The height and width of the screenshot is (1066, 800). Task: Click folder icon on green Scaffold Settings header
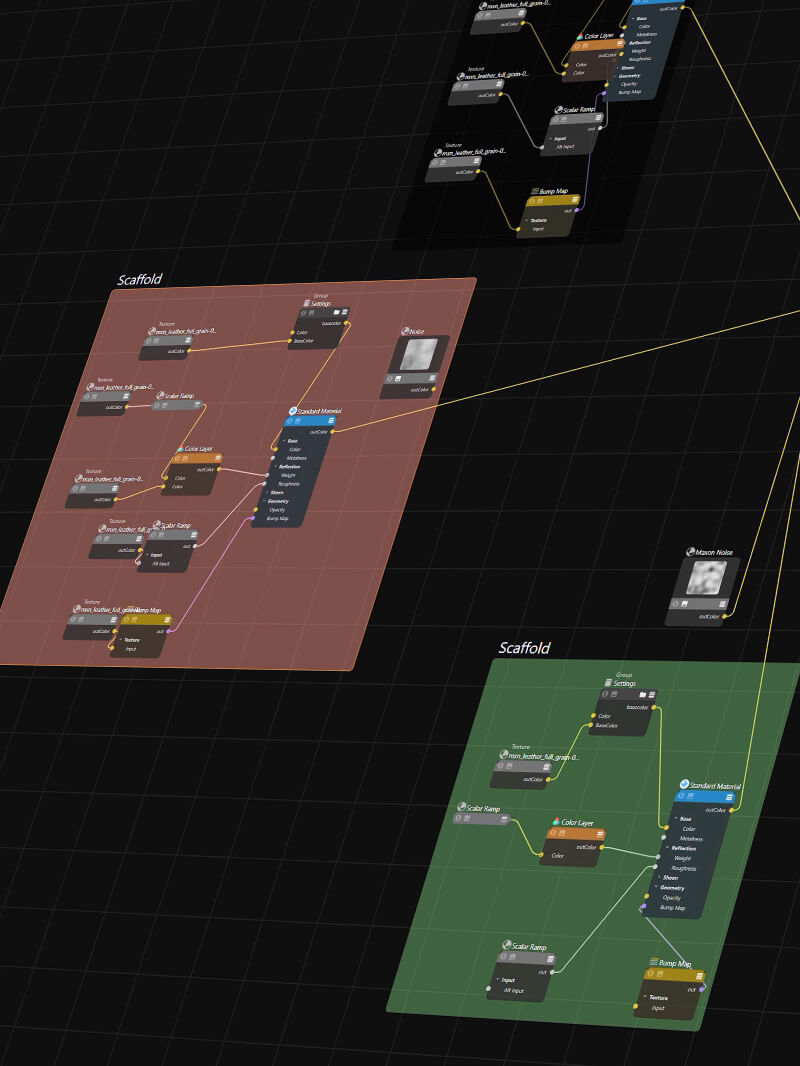(x=643, y=694)
